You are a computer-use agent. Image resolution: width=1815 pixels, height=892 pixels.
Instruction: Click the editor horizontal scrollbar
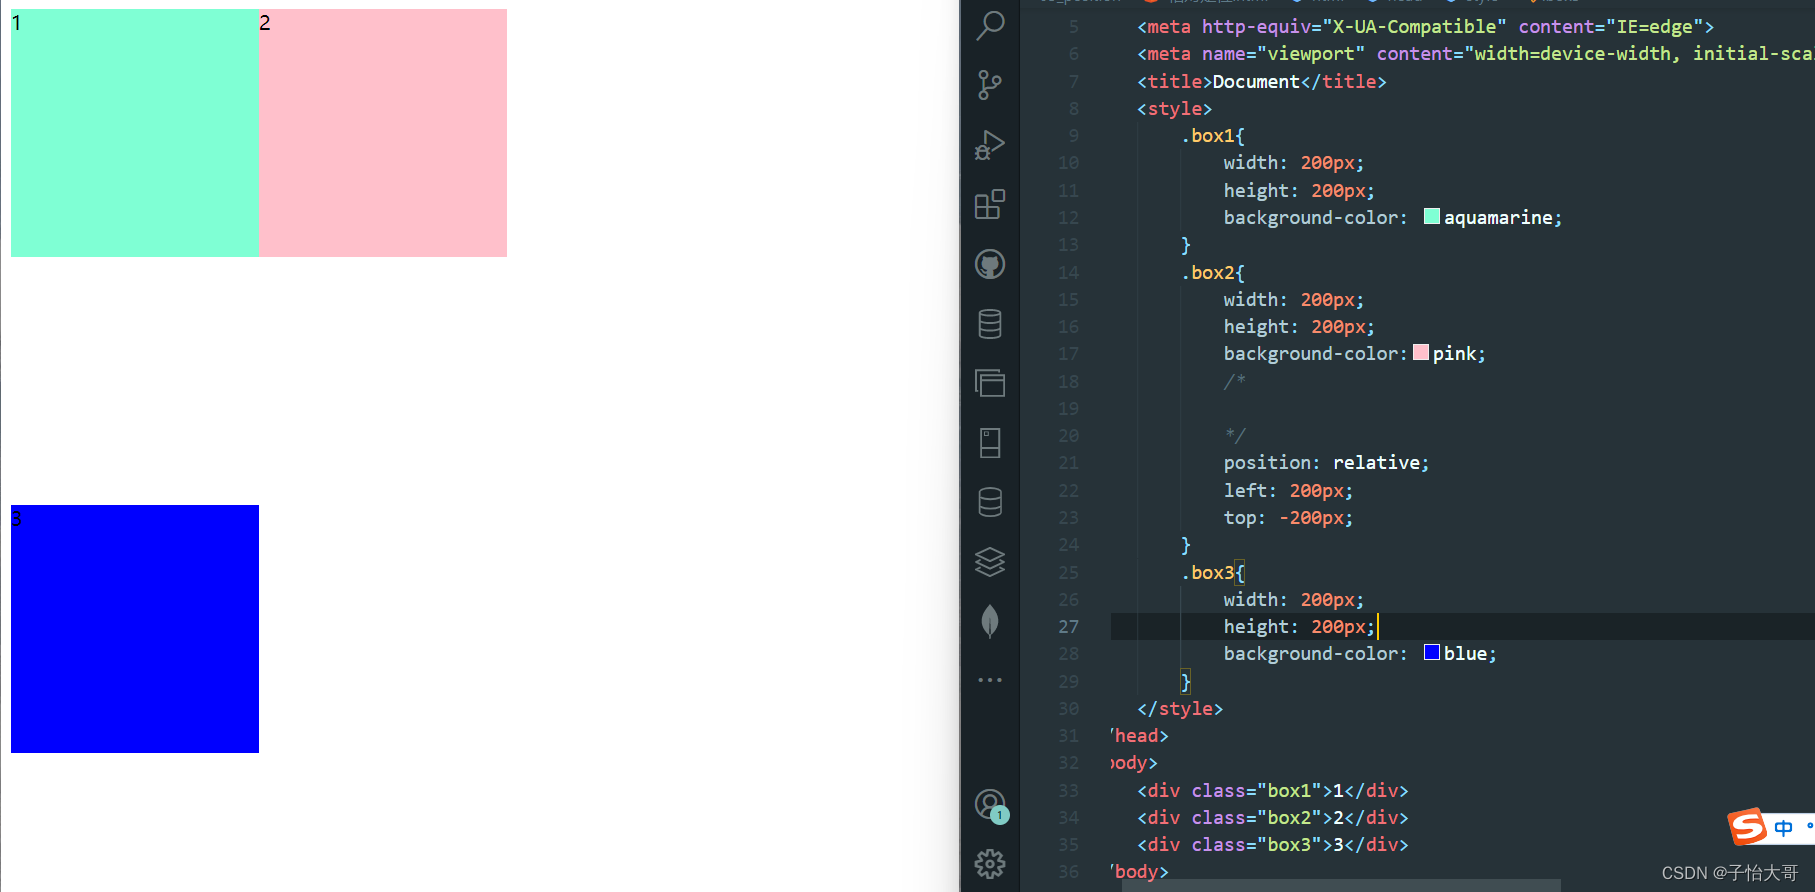(x=1340, y=886)
